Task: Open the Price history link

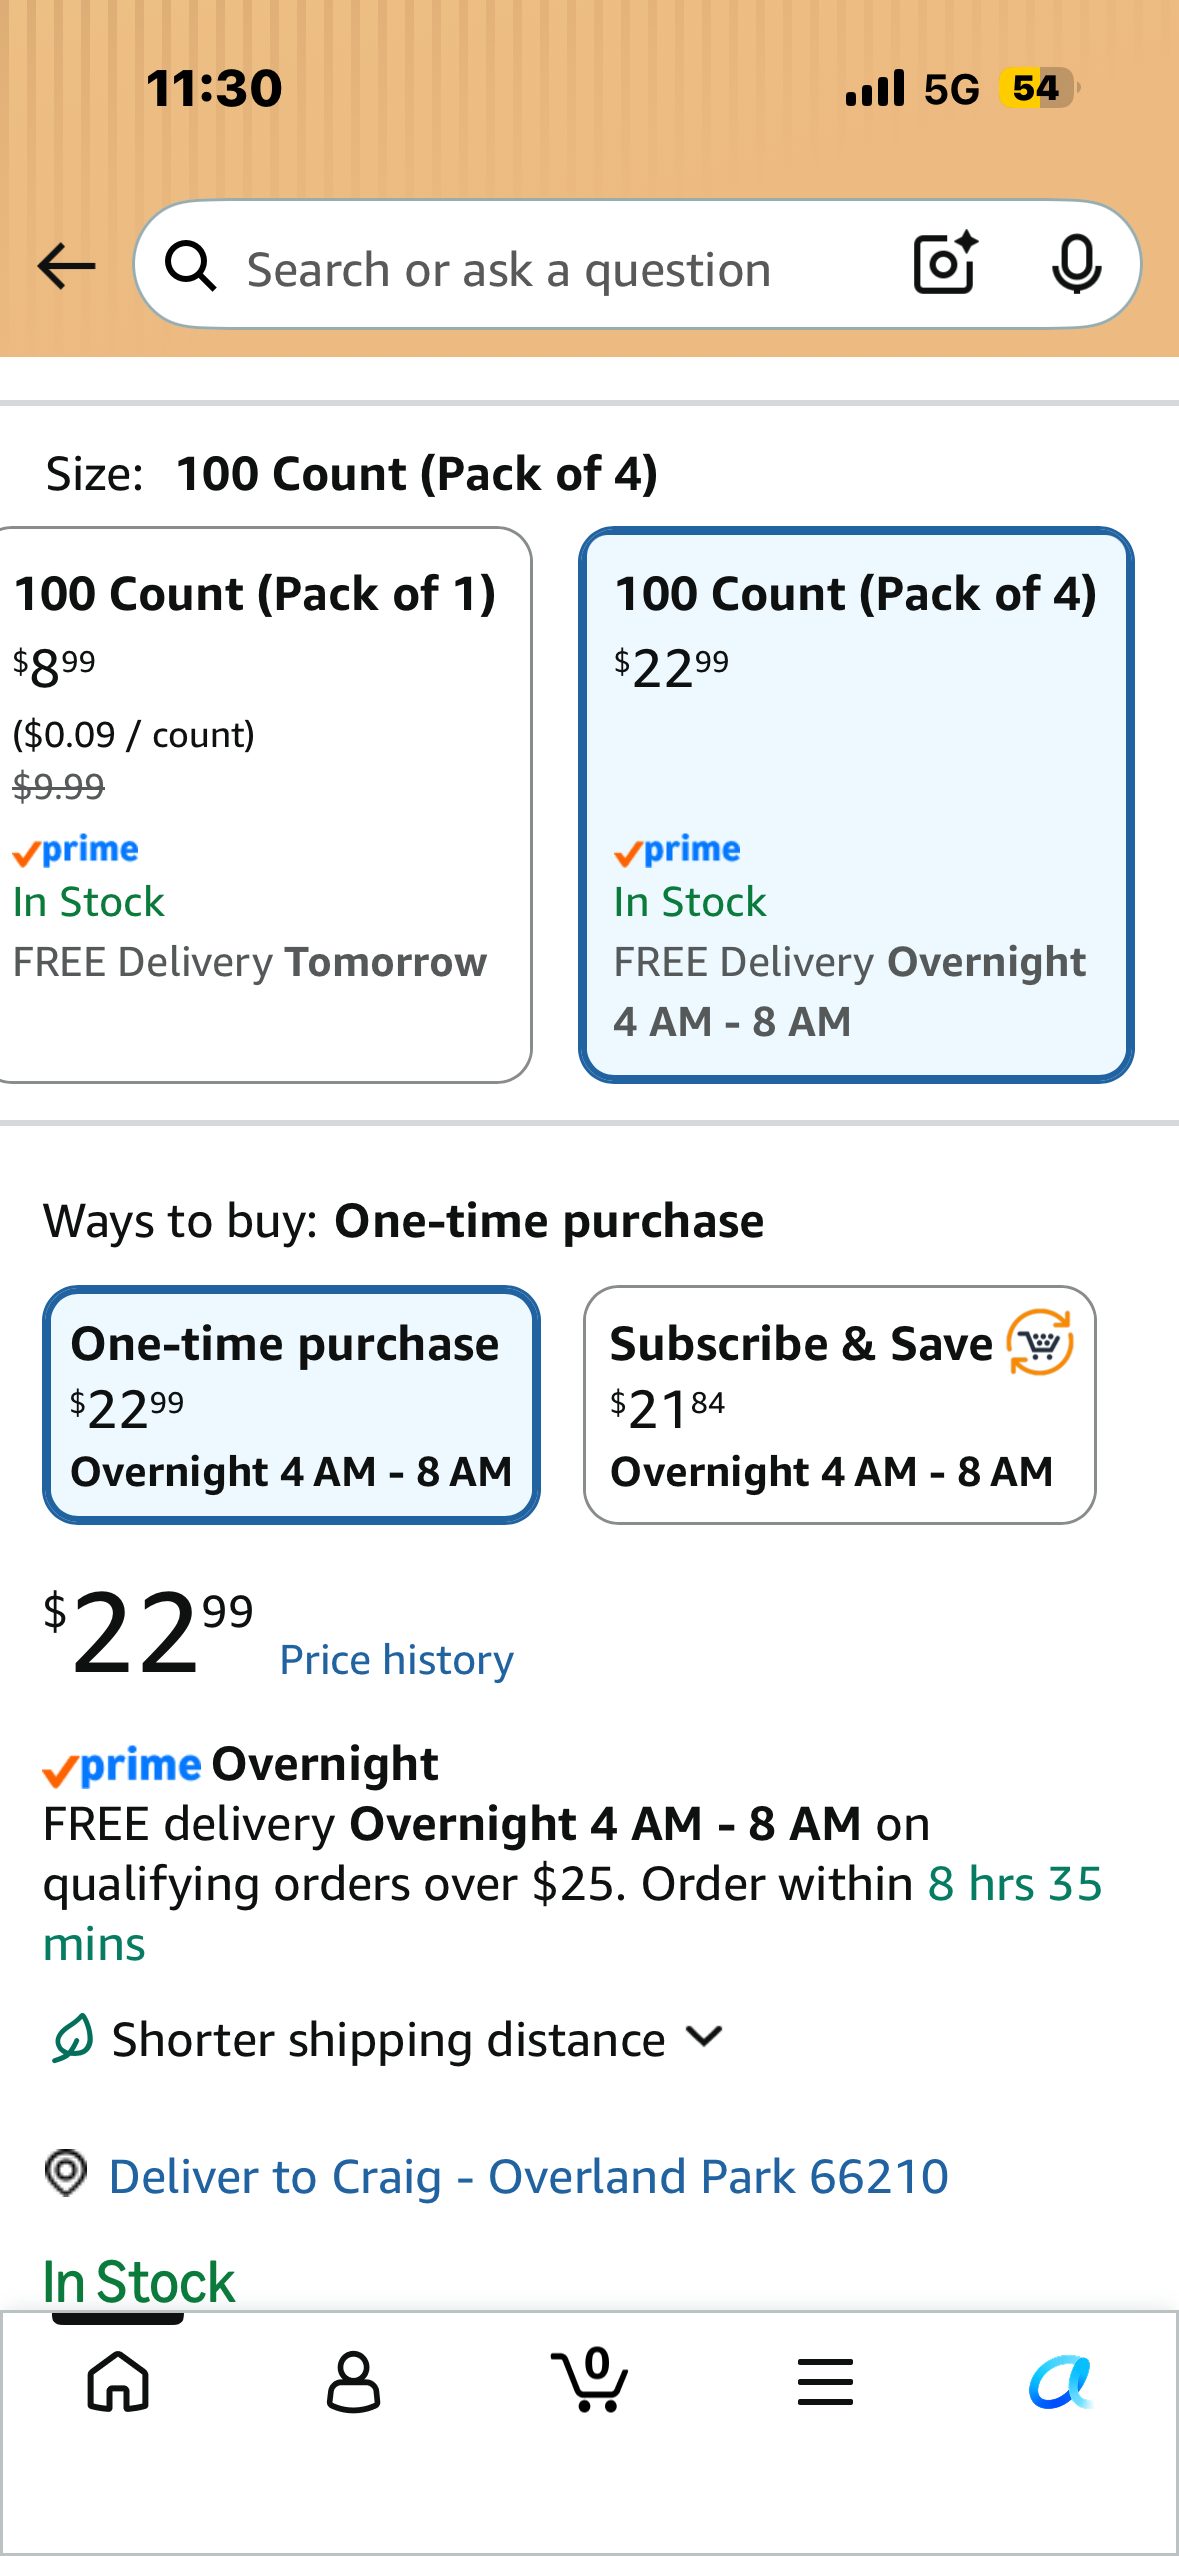Action: 396,1660
